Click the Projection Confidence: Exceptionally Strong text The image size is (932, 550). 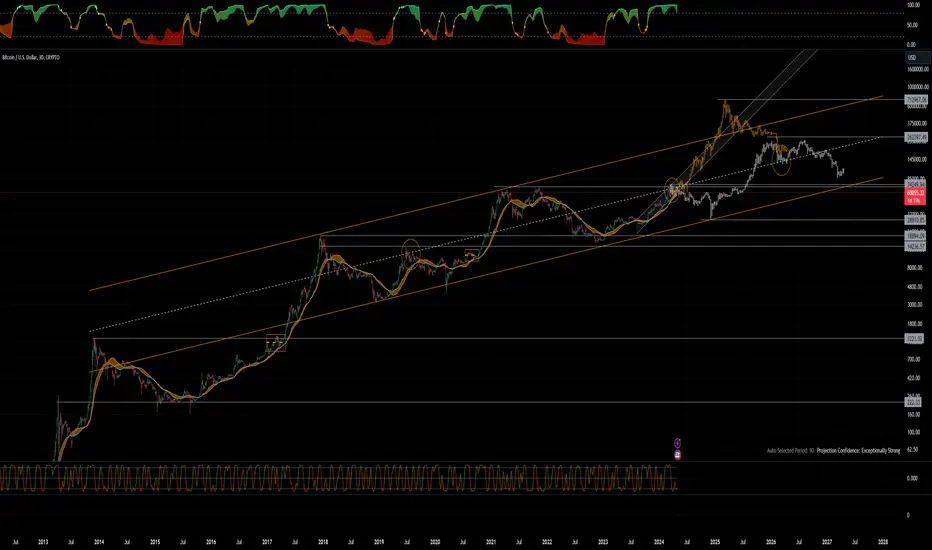coord(858,451)
